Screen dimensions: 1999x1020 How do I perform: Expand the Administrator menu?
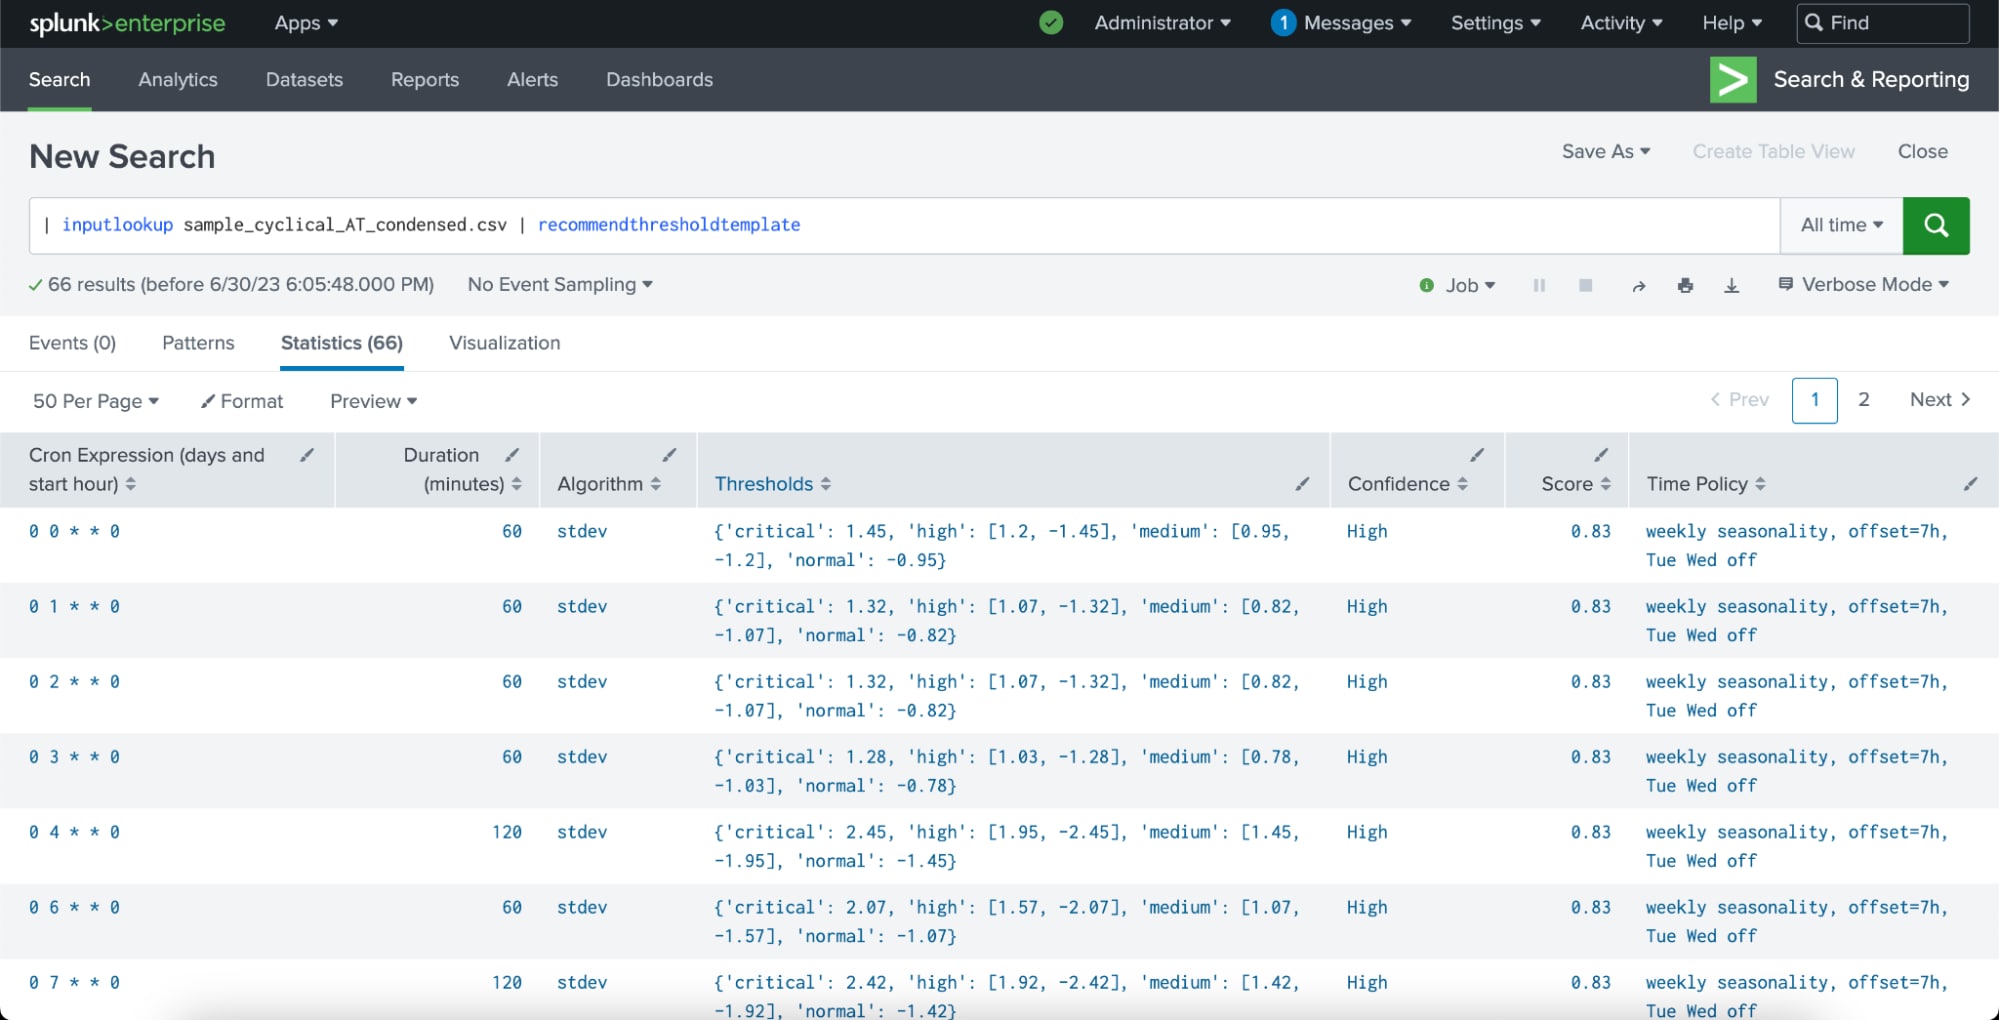coord(1162,23)
